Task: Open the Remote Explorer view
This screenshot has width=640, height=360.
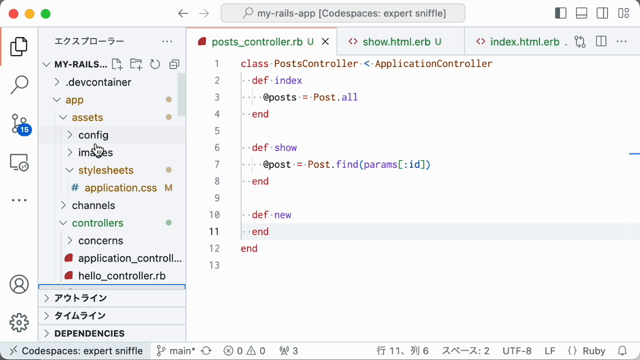Action: coord(19,162)
